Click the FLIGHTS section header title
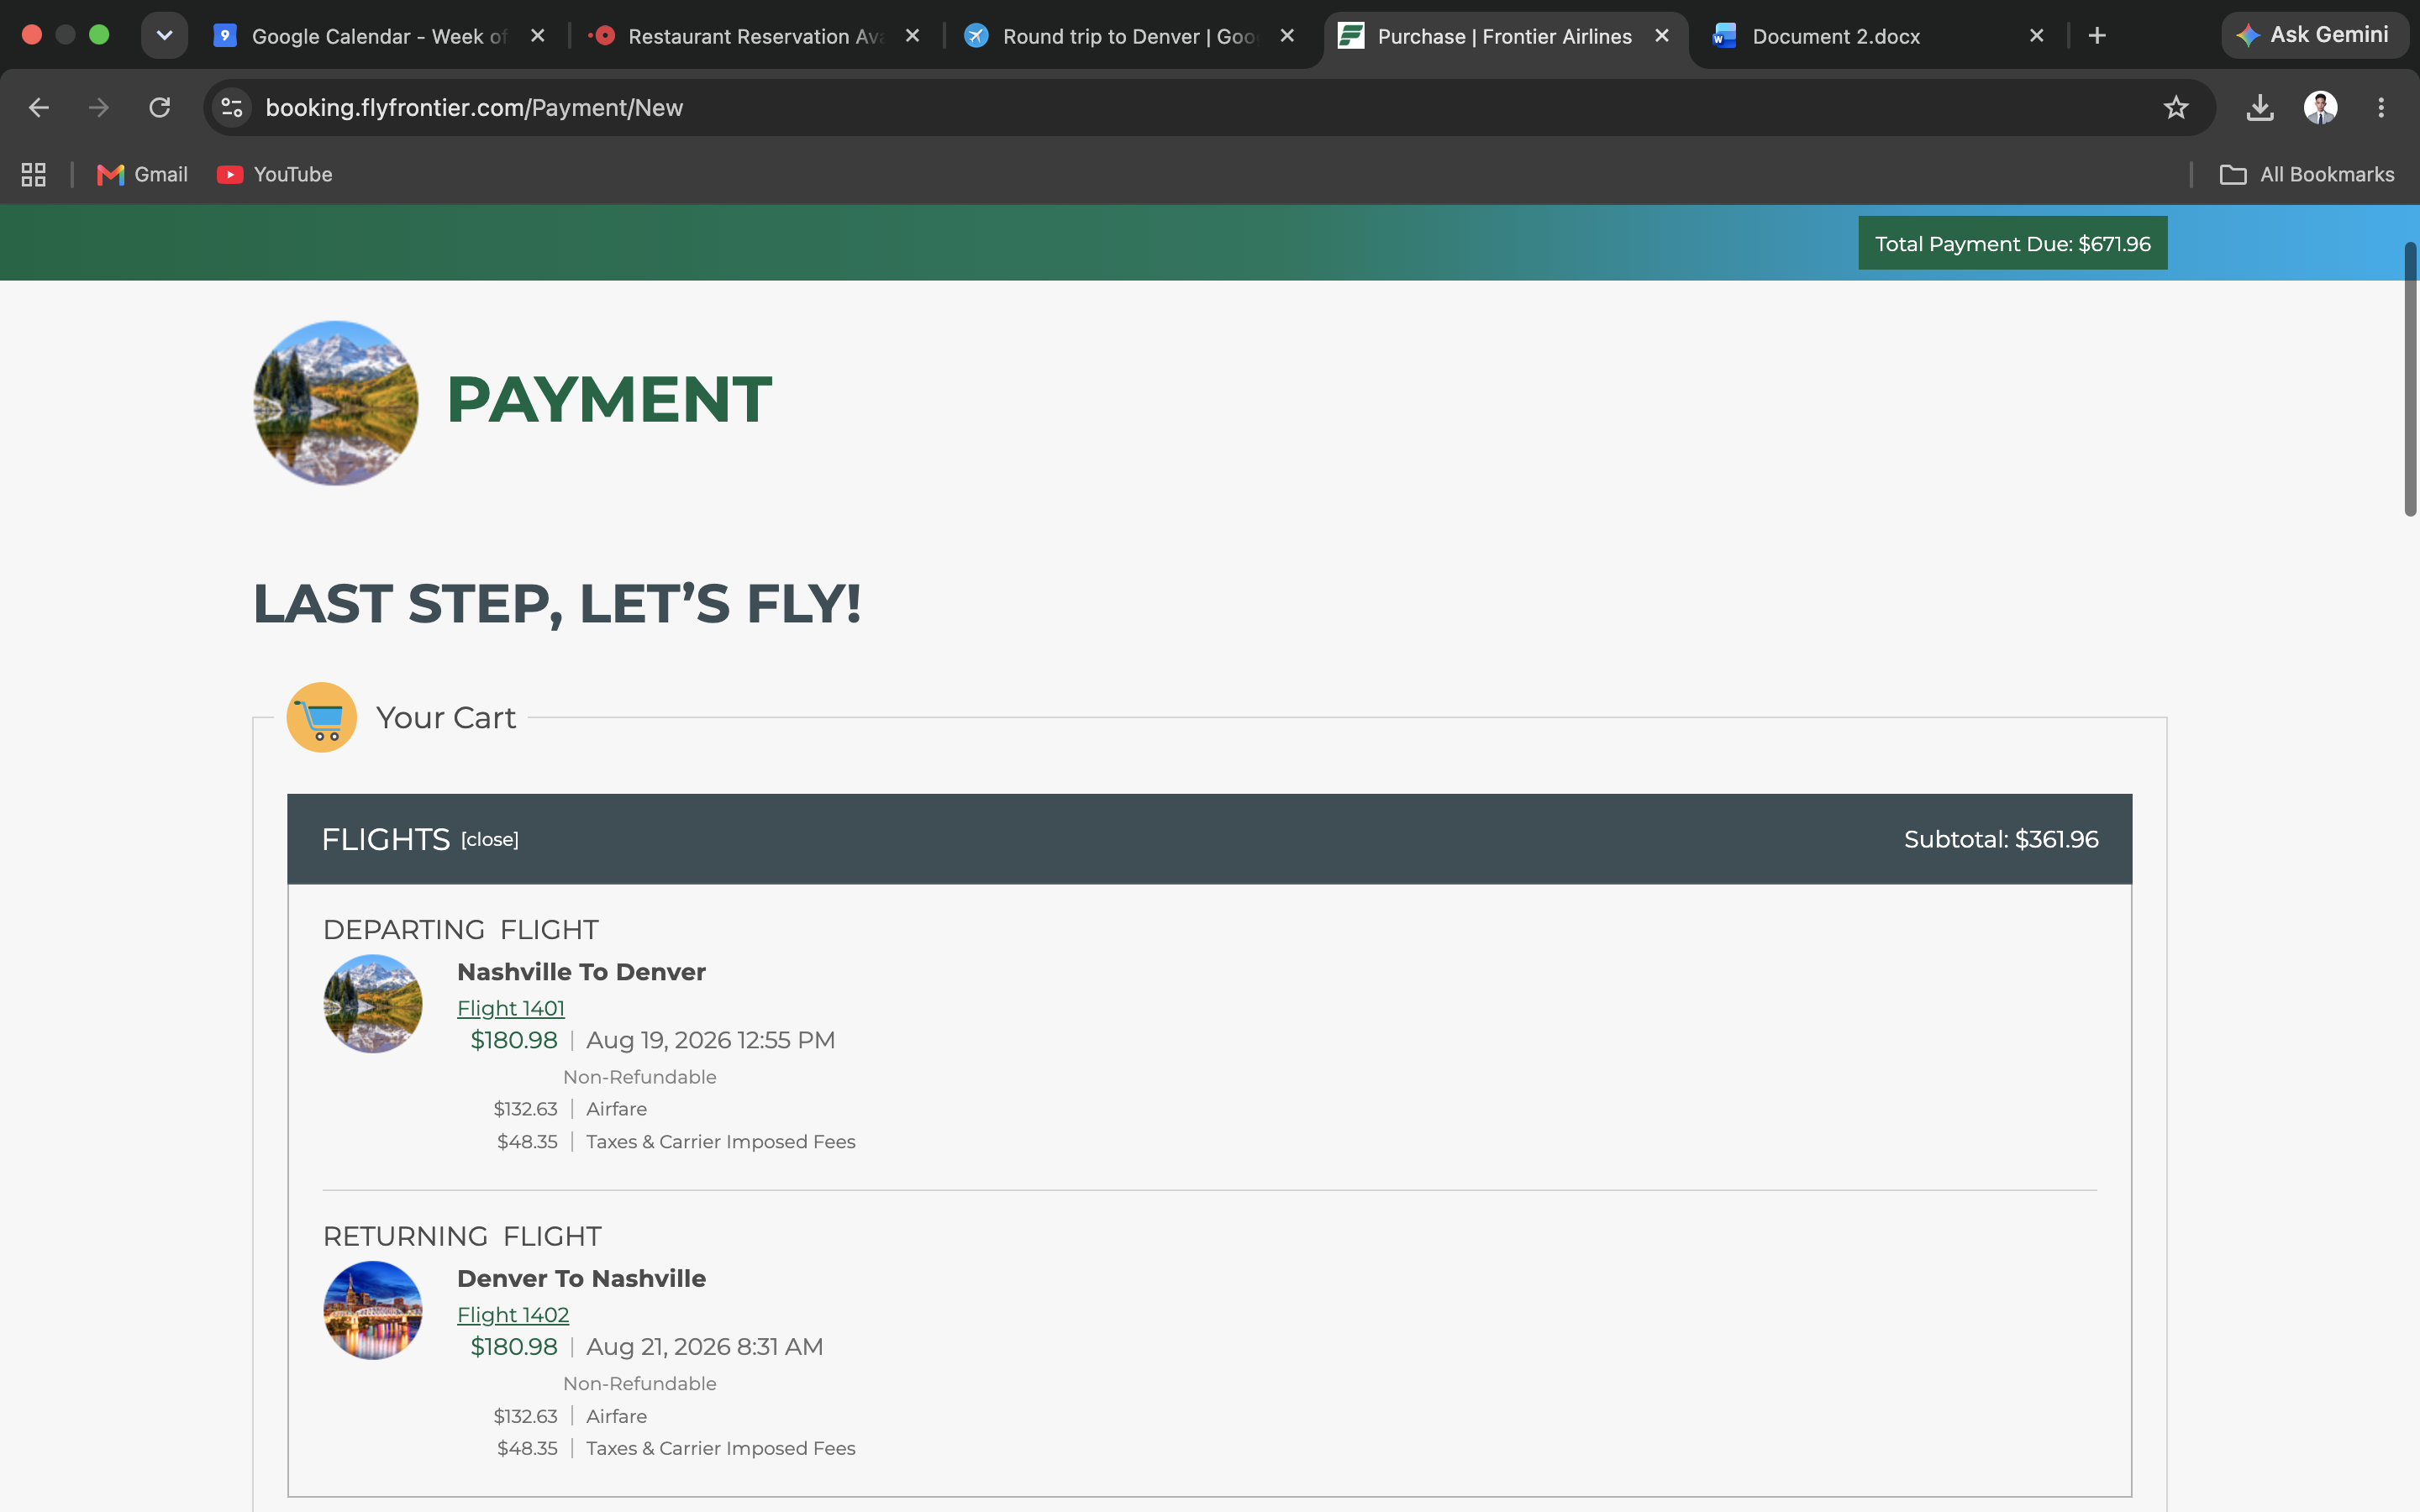Image resolution: width=2420 pixels, height=1512 pixels. 386,839
